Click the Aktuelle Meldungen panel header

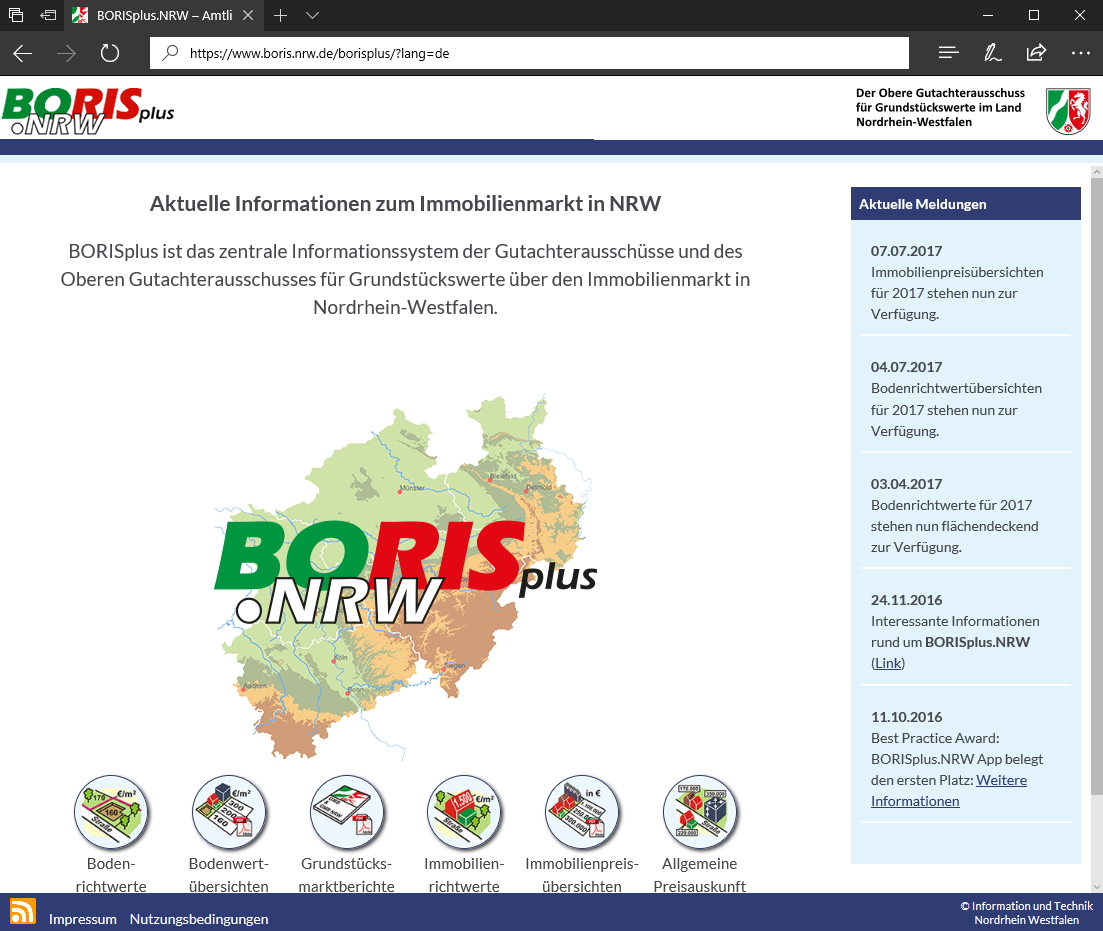tap(965, 204)
